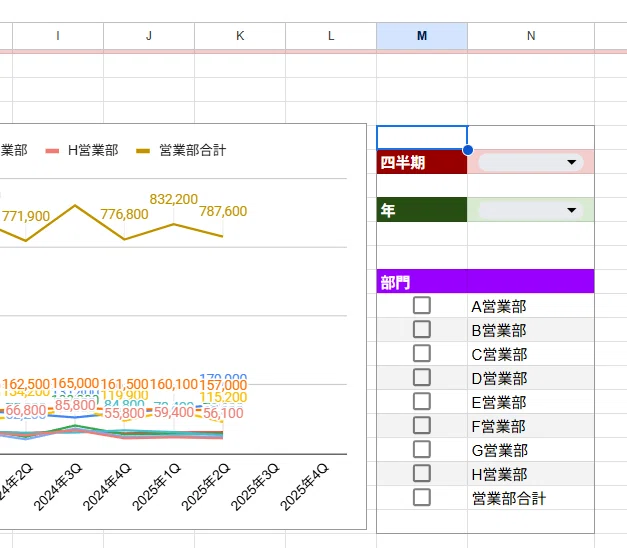
Task: Select column L header
Action: (331, 36)
